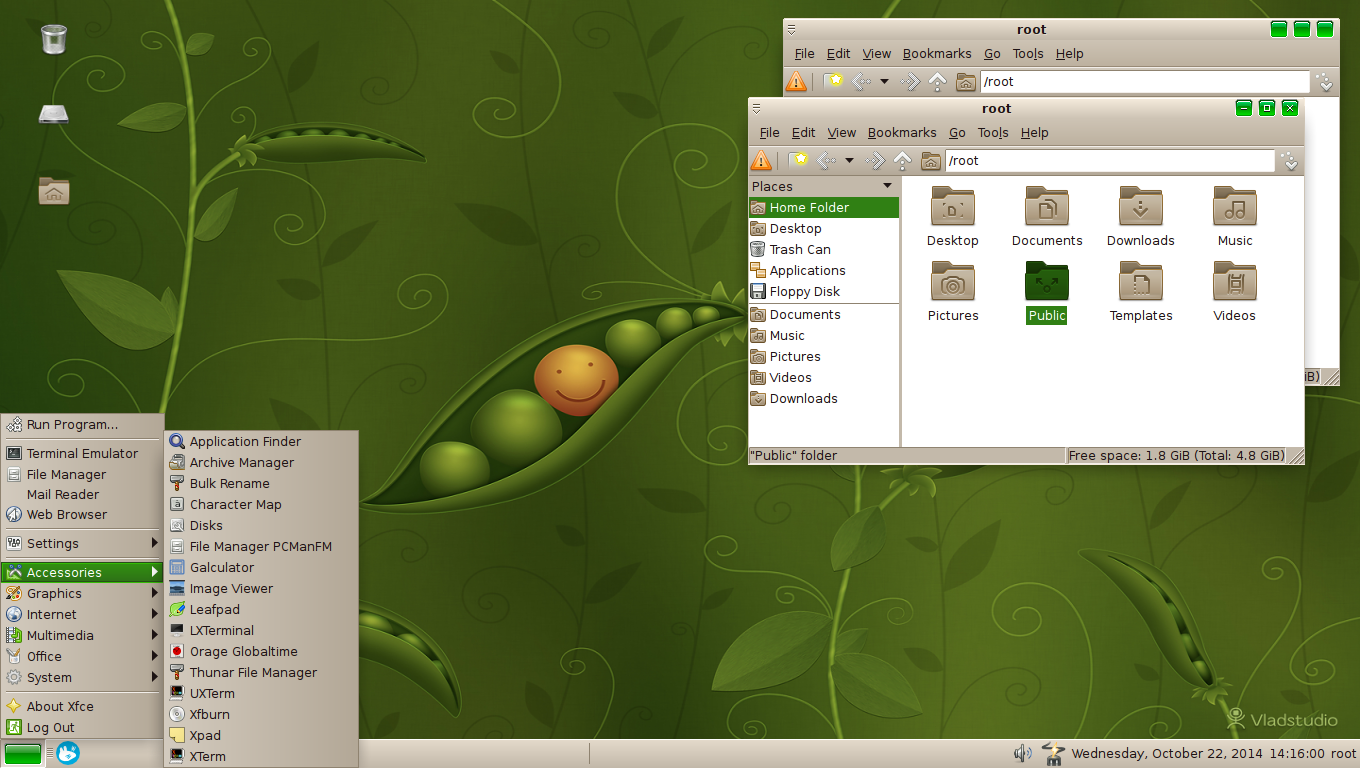The image size is (1360, 768).
Task: Launch Thunar File Manager from Accessories
Action: coord(260,672)
